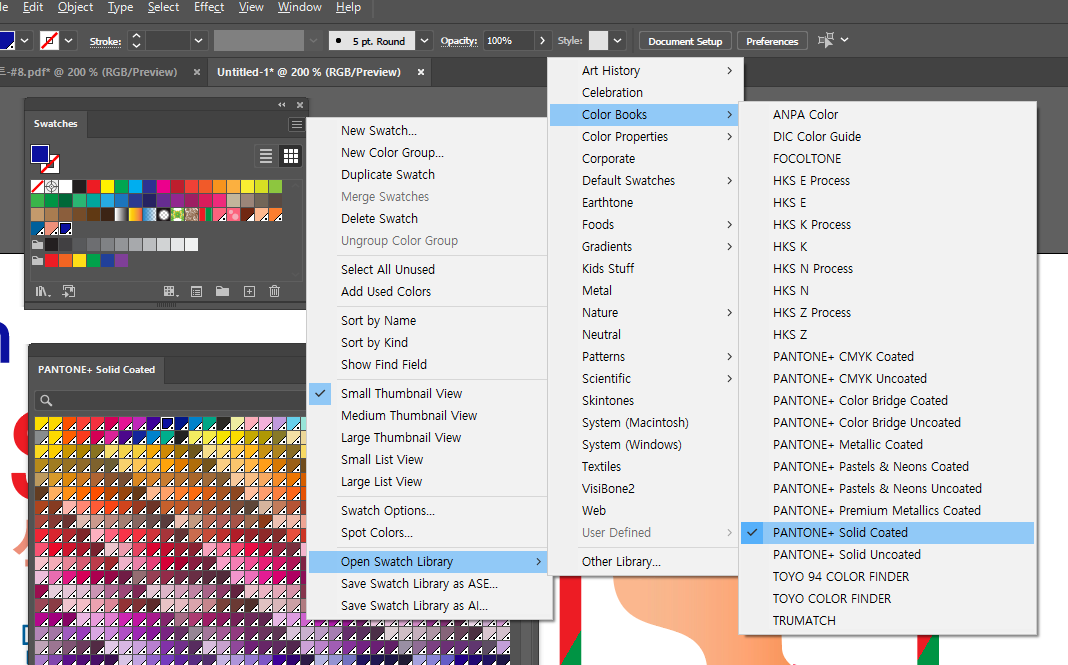Select PANTONE+ Solid Uncoated library
This screenshot has height=665, width=1068.
[x=888, y=555]
